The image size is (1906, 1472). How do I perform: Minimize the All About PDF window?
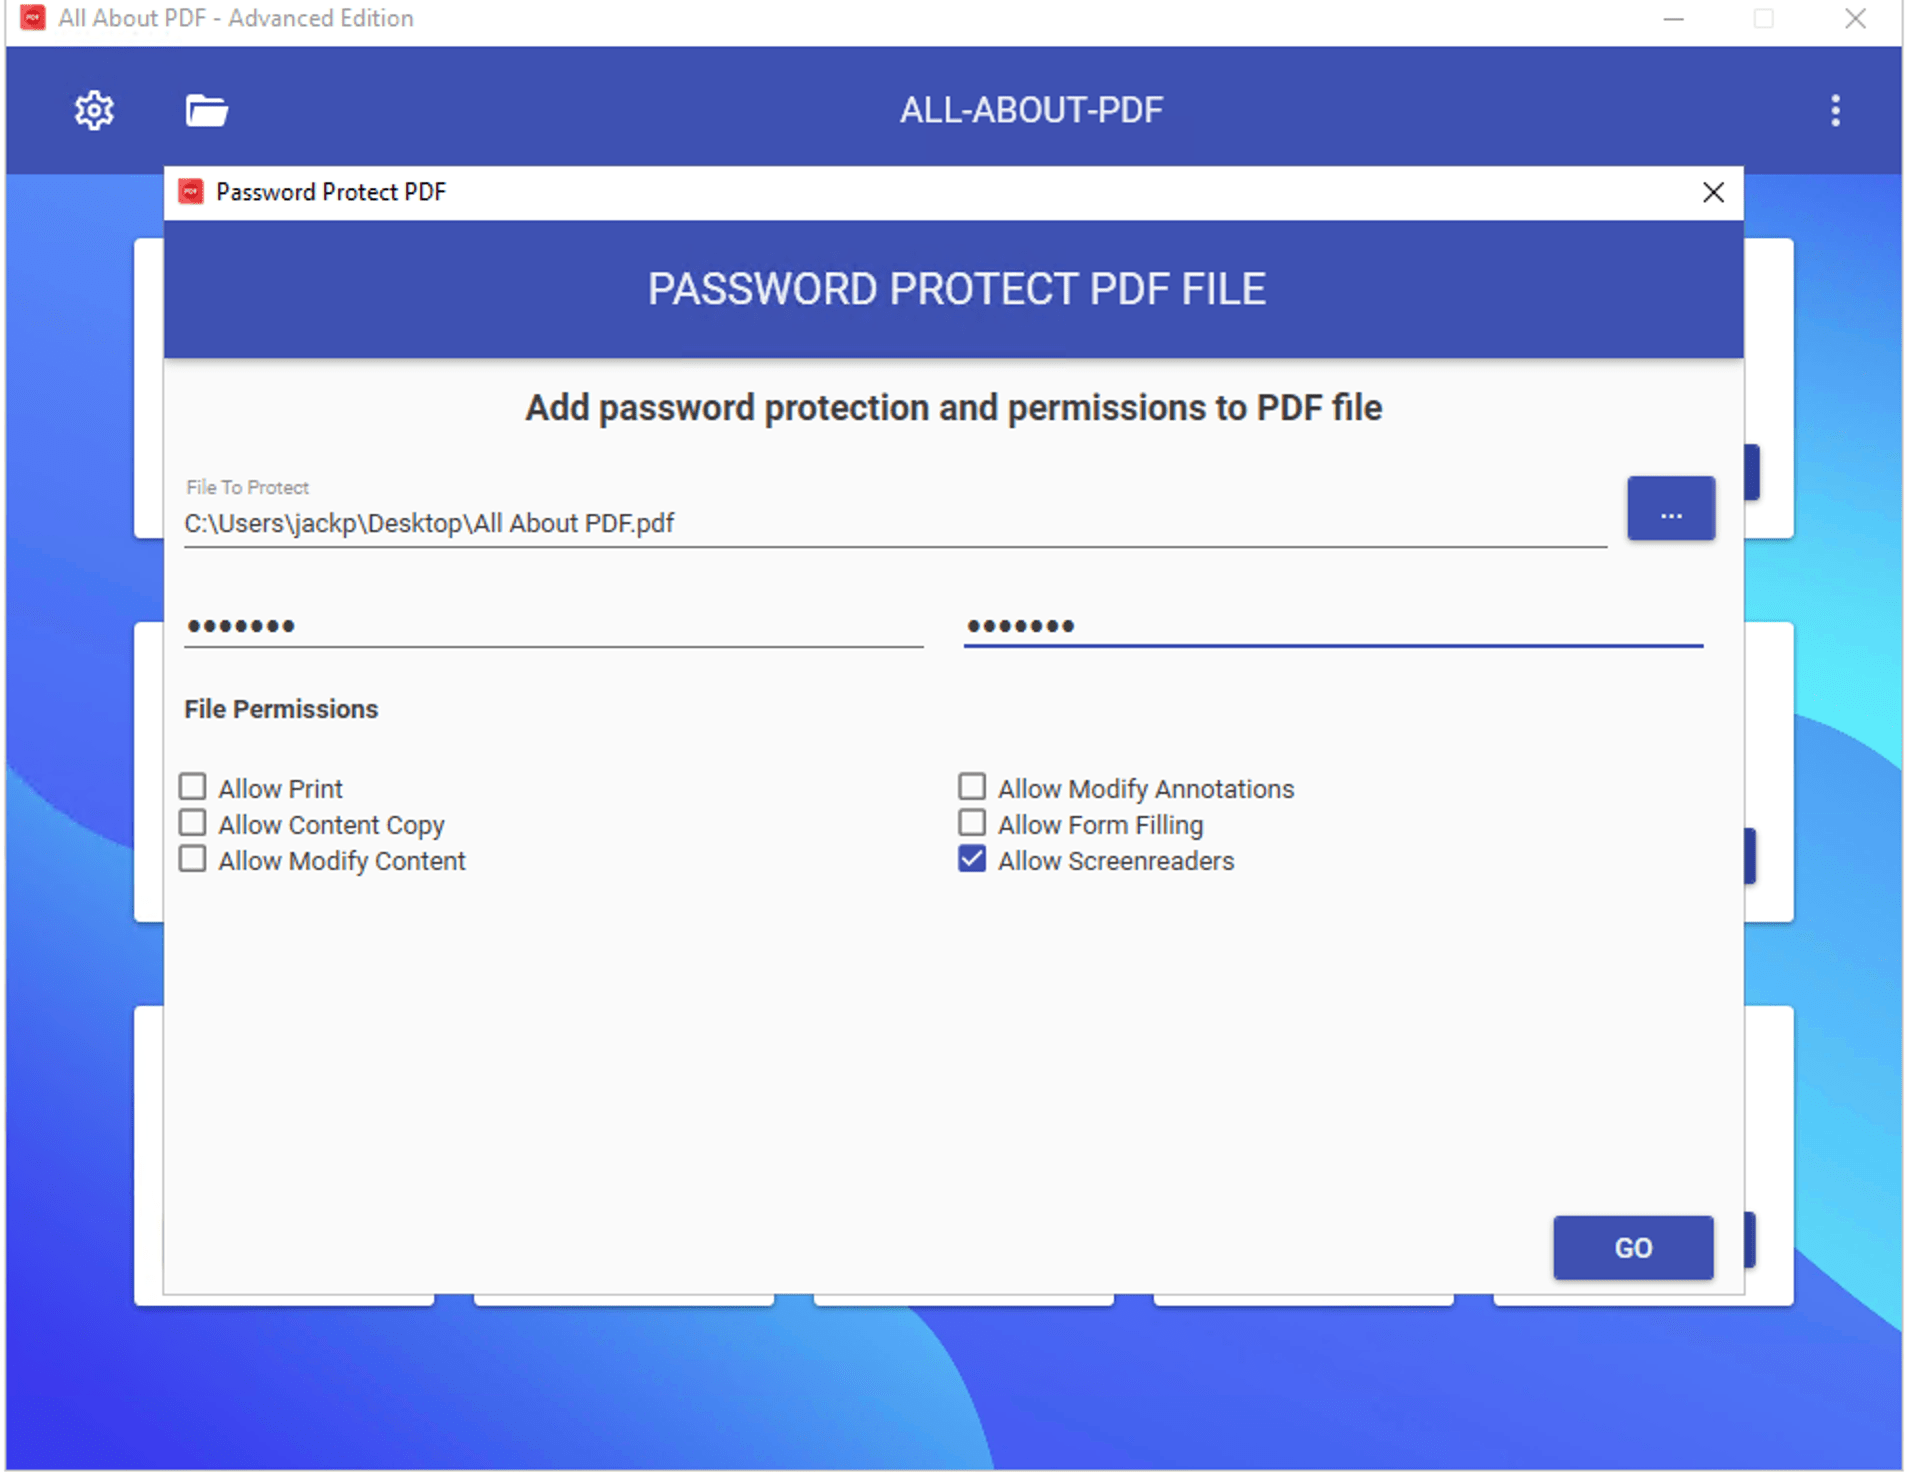click(x=1671, y=18)
